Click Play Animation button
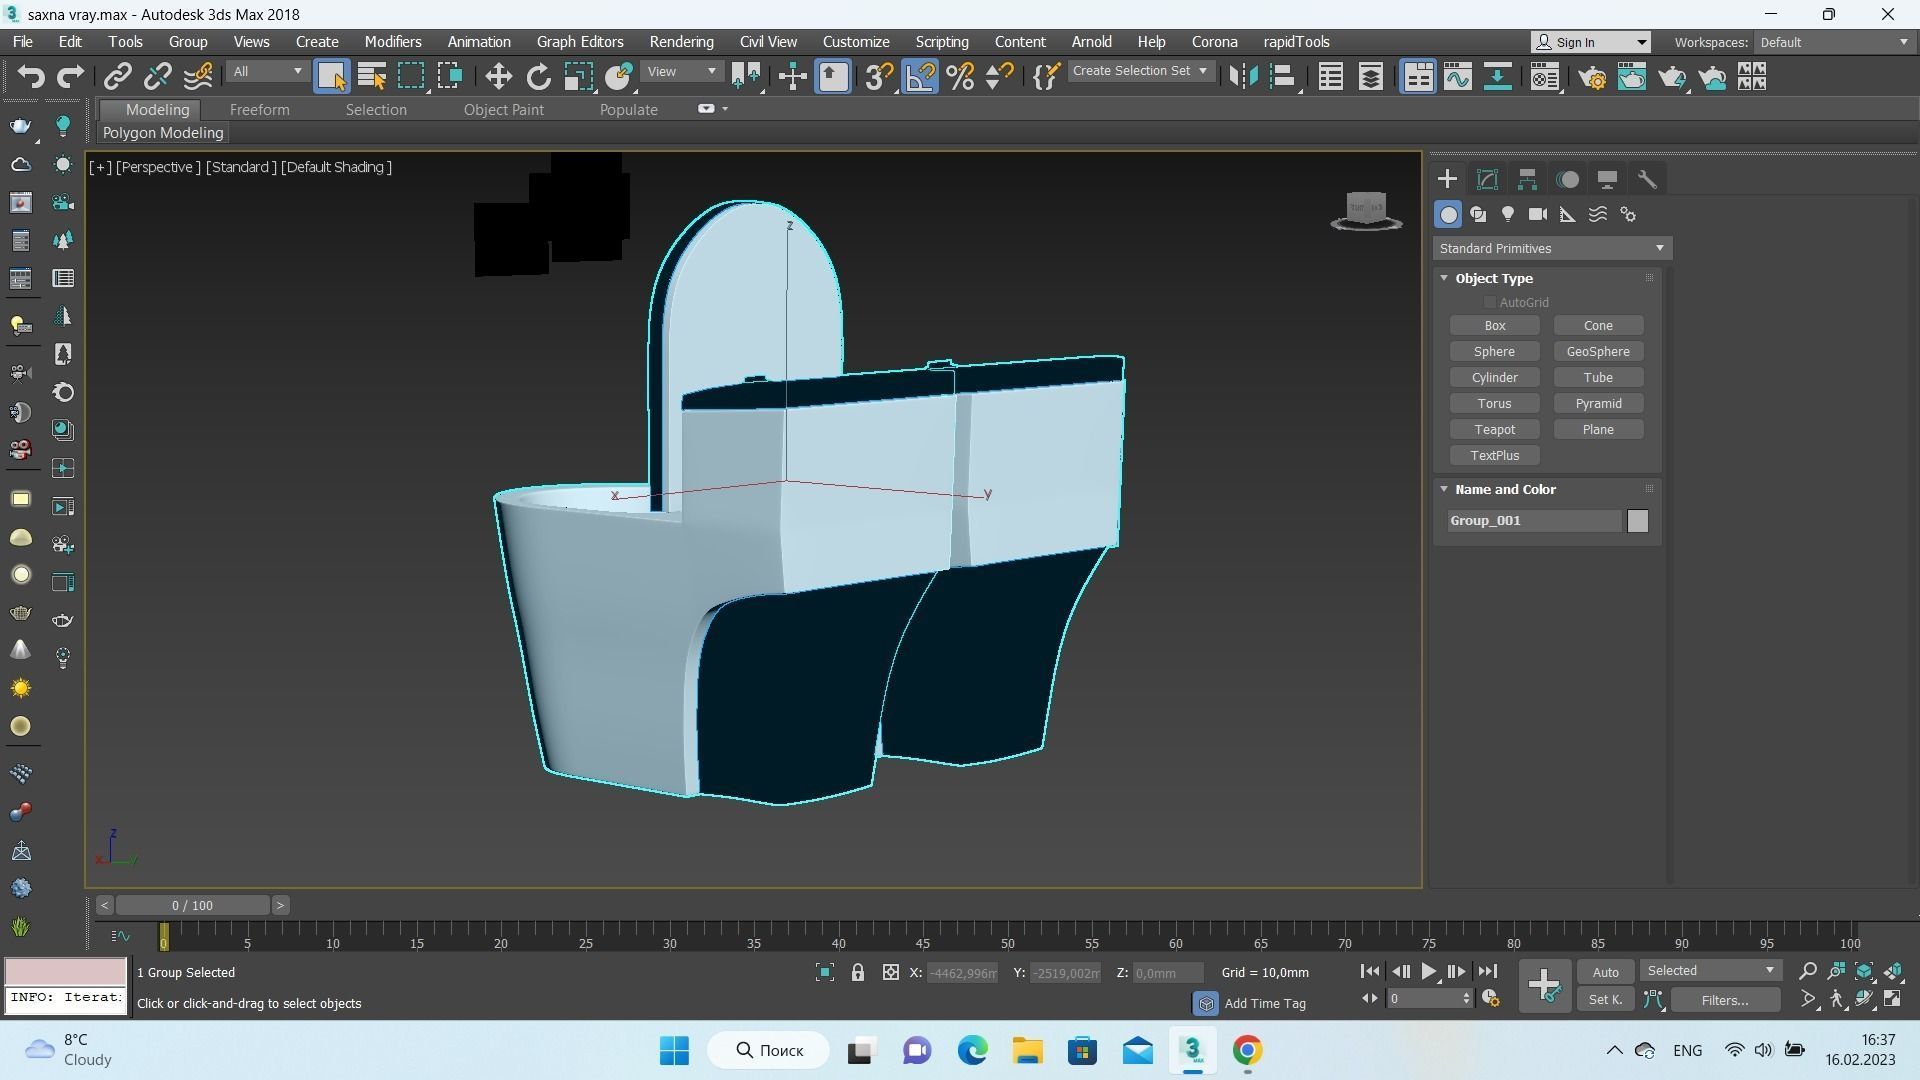The height and width of the screenshot is (1080, 1920). pos(1429,972)
